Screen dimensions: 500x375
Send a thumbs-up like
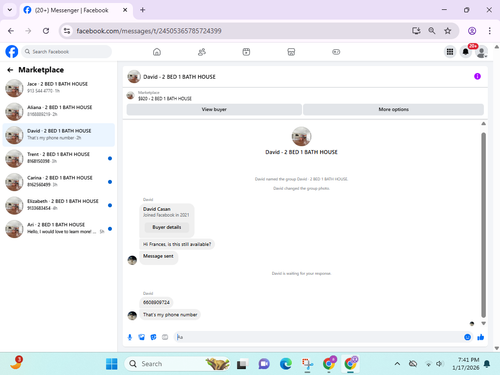point(480,337)
